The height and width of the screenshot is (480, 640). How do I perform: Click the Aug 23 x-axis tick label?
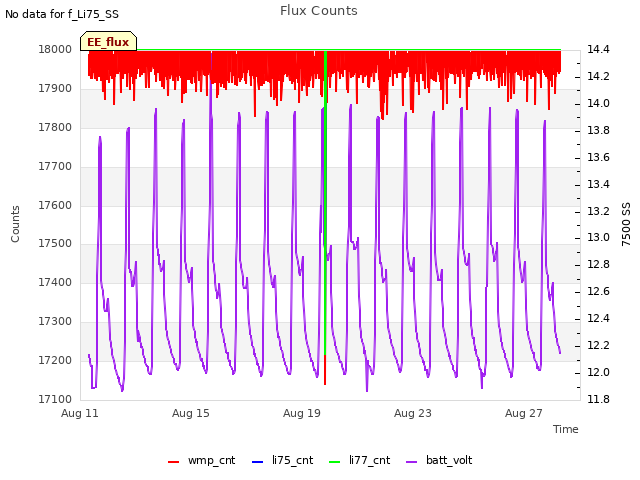click(x=413, y=413)
